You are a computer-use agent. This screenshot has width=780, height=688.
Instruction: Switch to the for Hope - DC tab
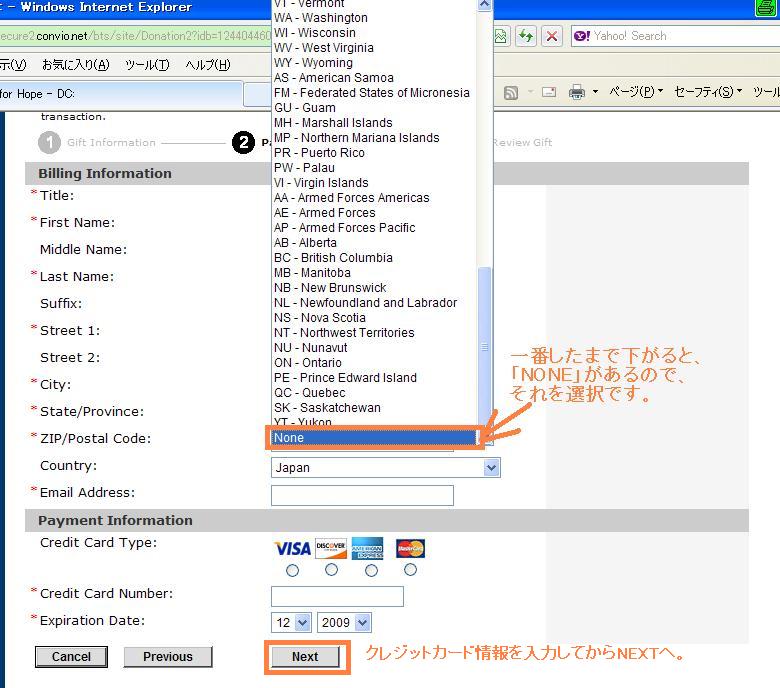coord(121,94)
